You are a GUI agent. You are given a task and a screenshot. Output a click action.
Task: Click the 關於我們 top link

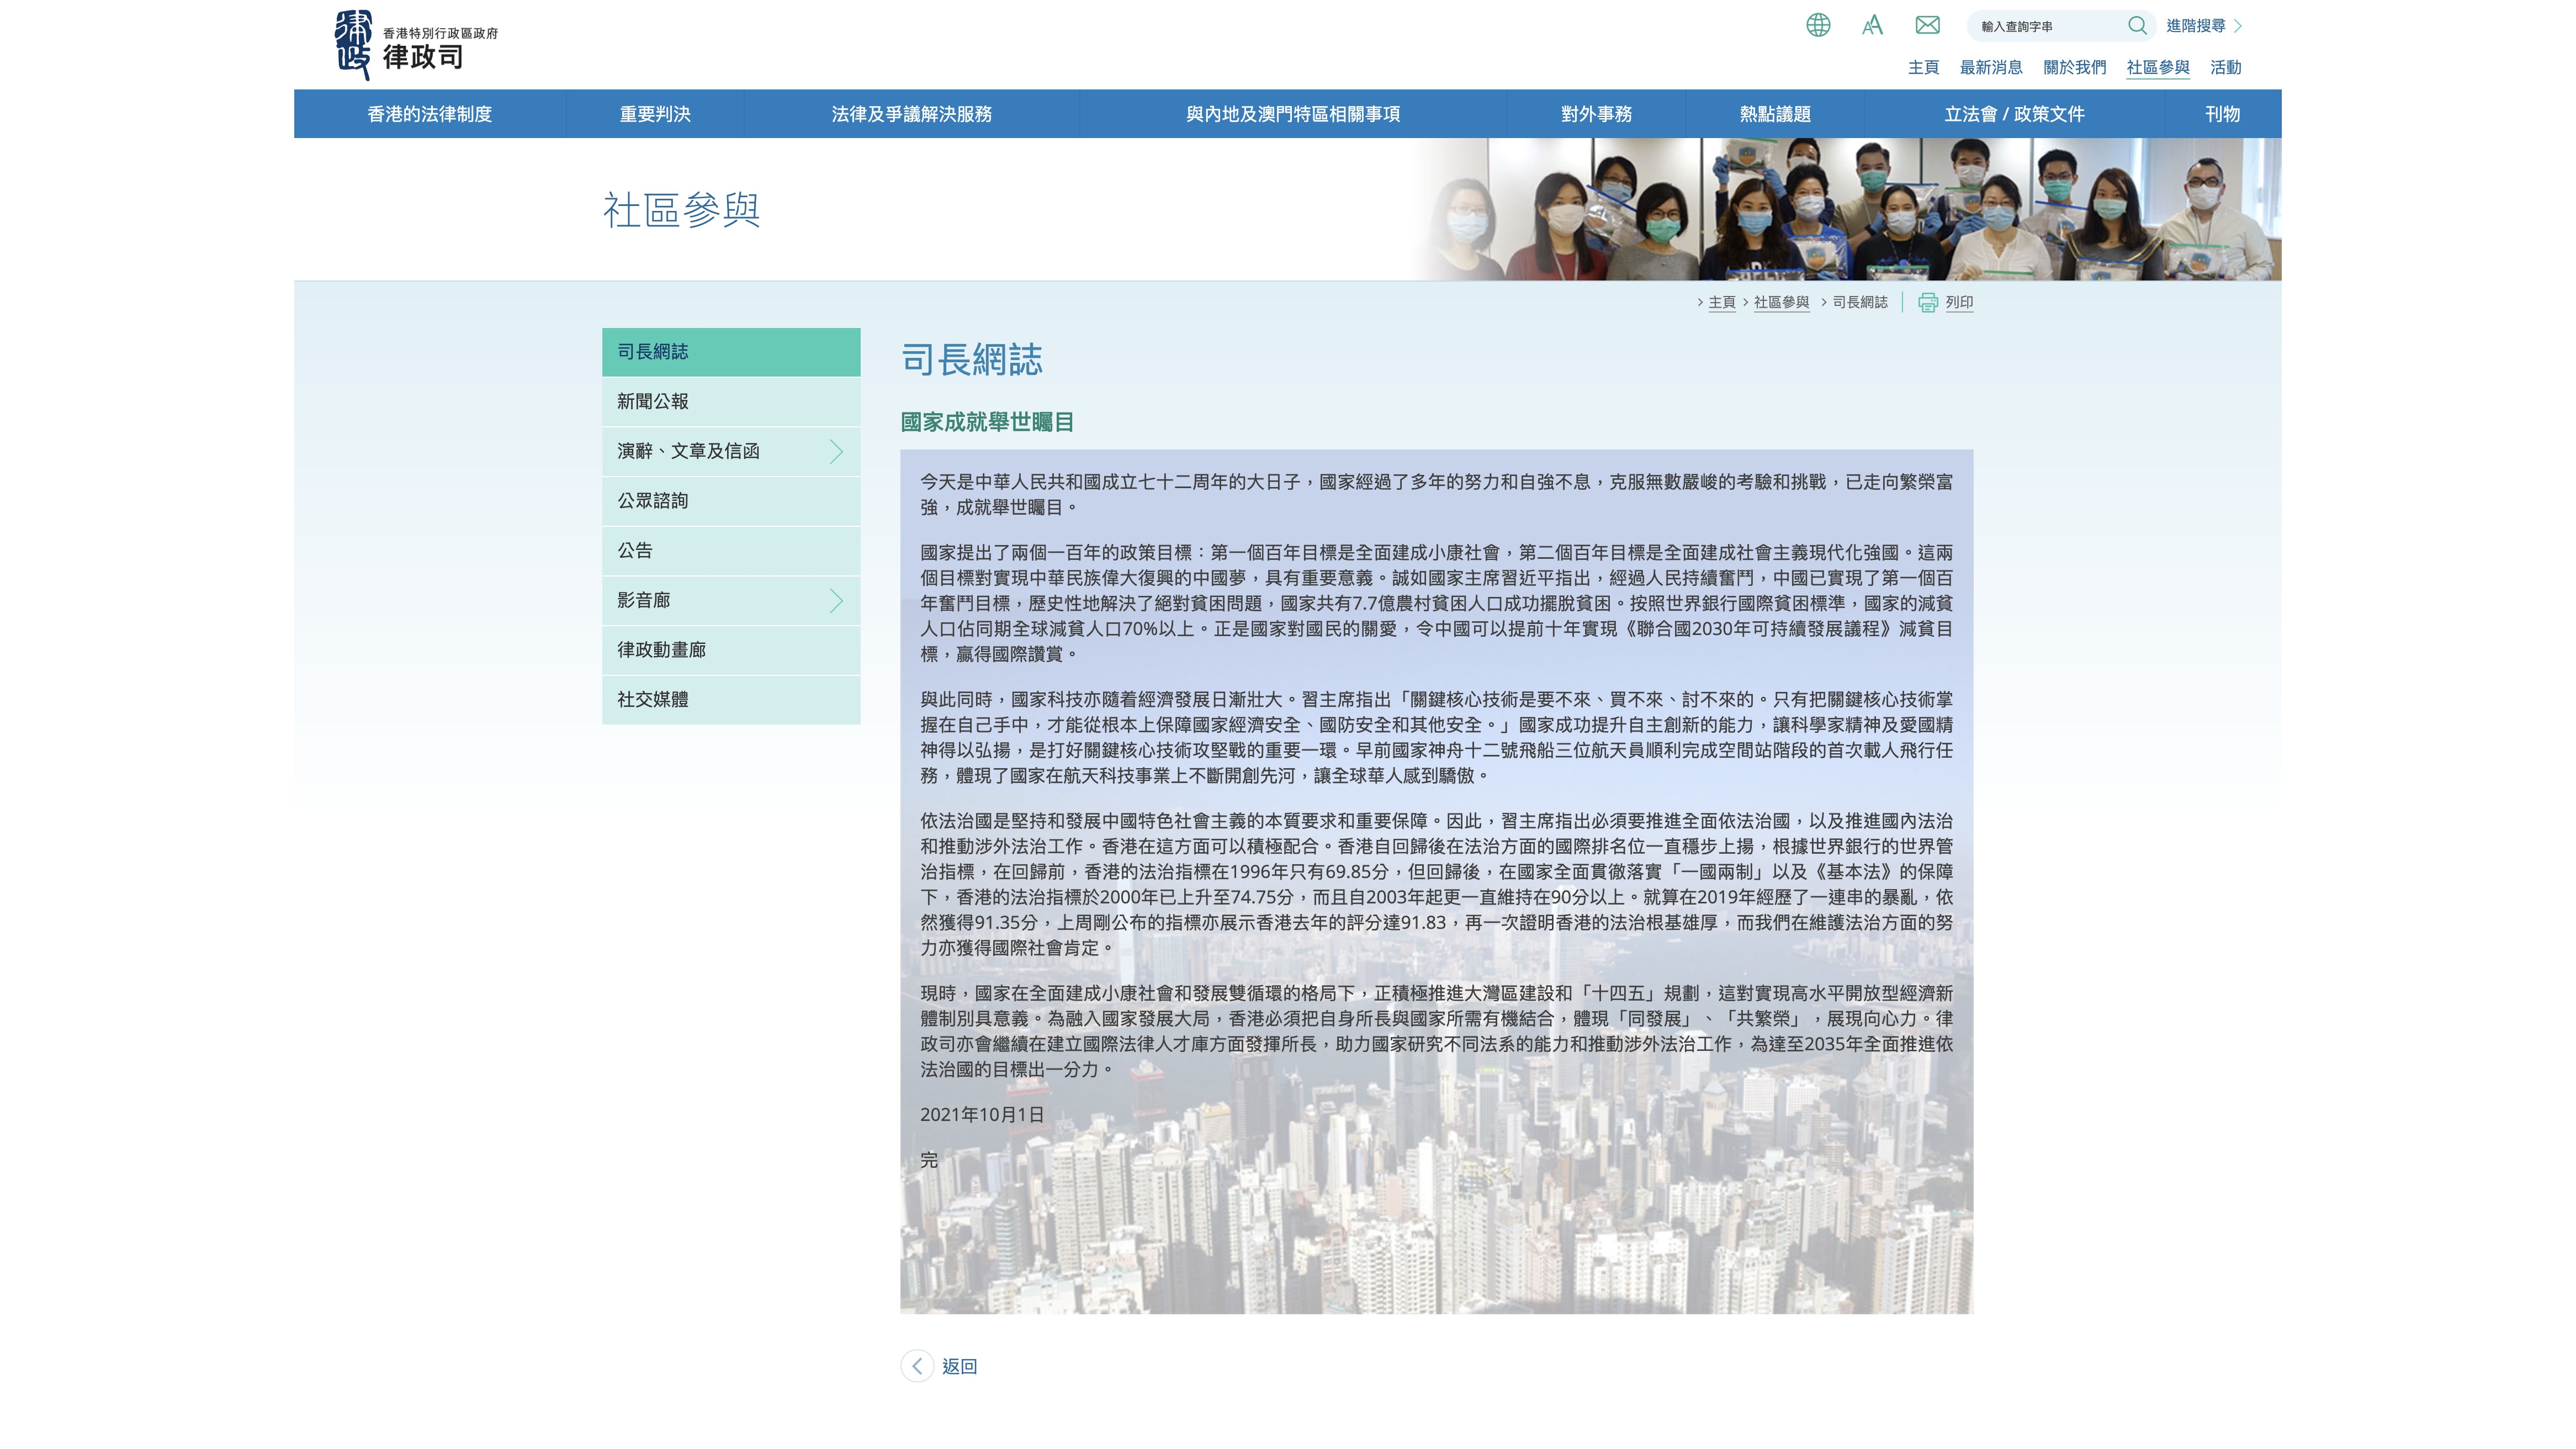tap(2074, 68)
